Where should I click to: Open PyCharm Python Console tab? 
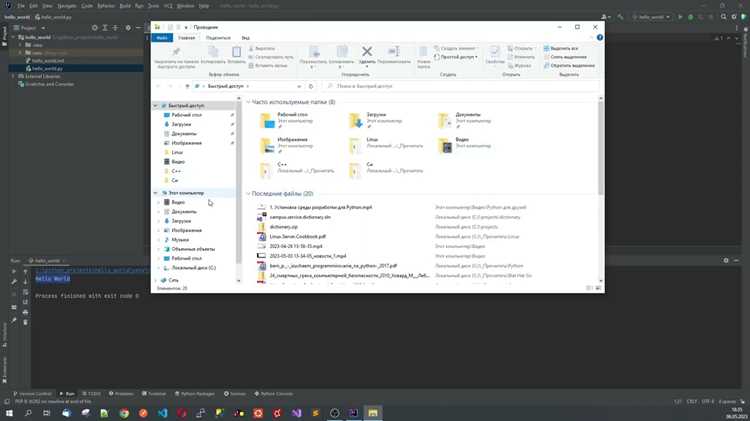pyautogui.click(x=274, y=394)
